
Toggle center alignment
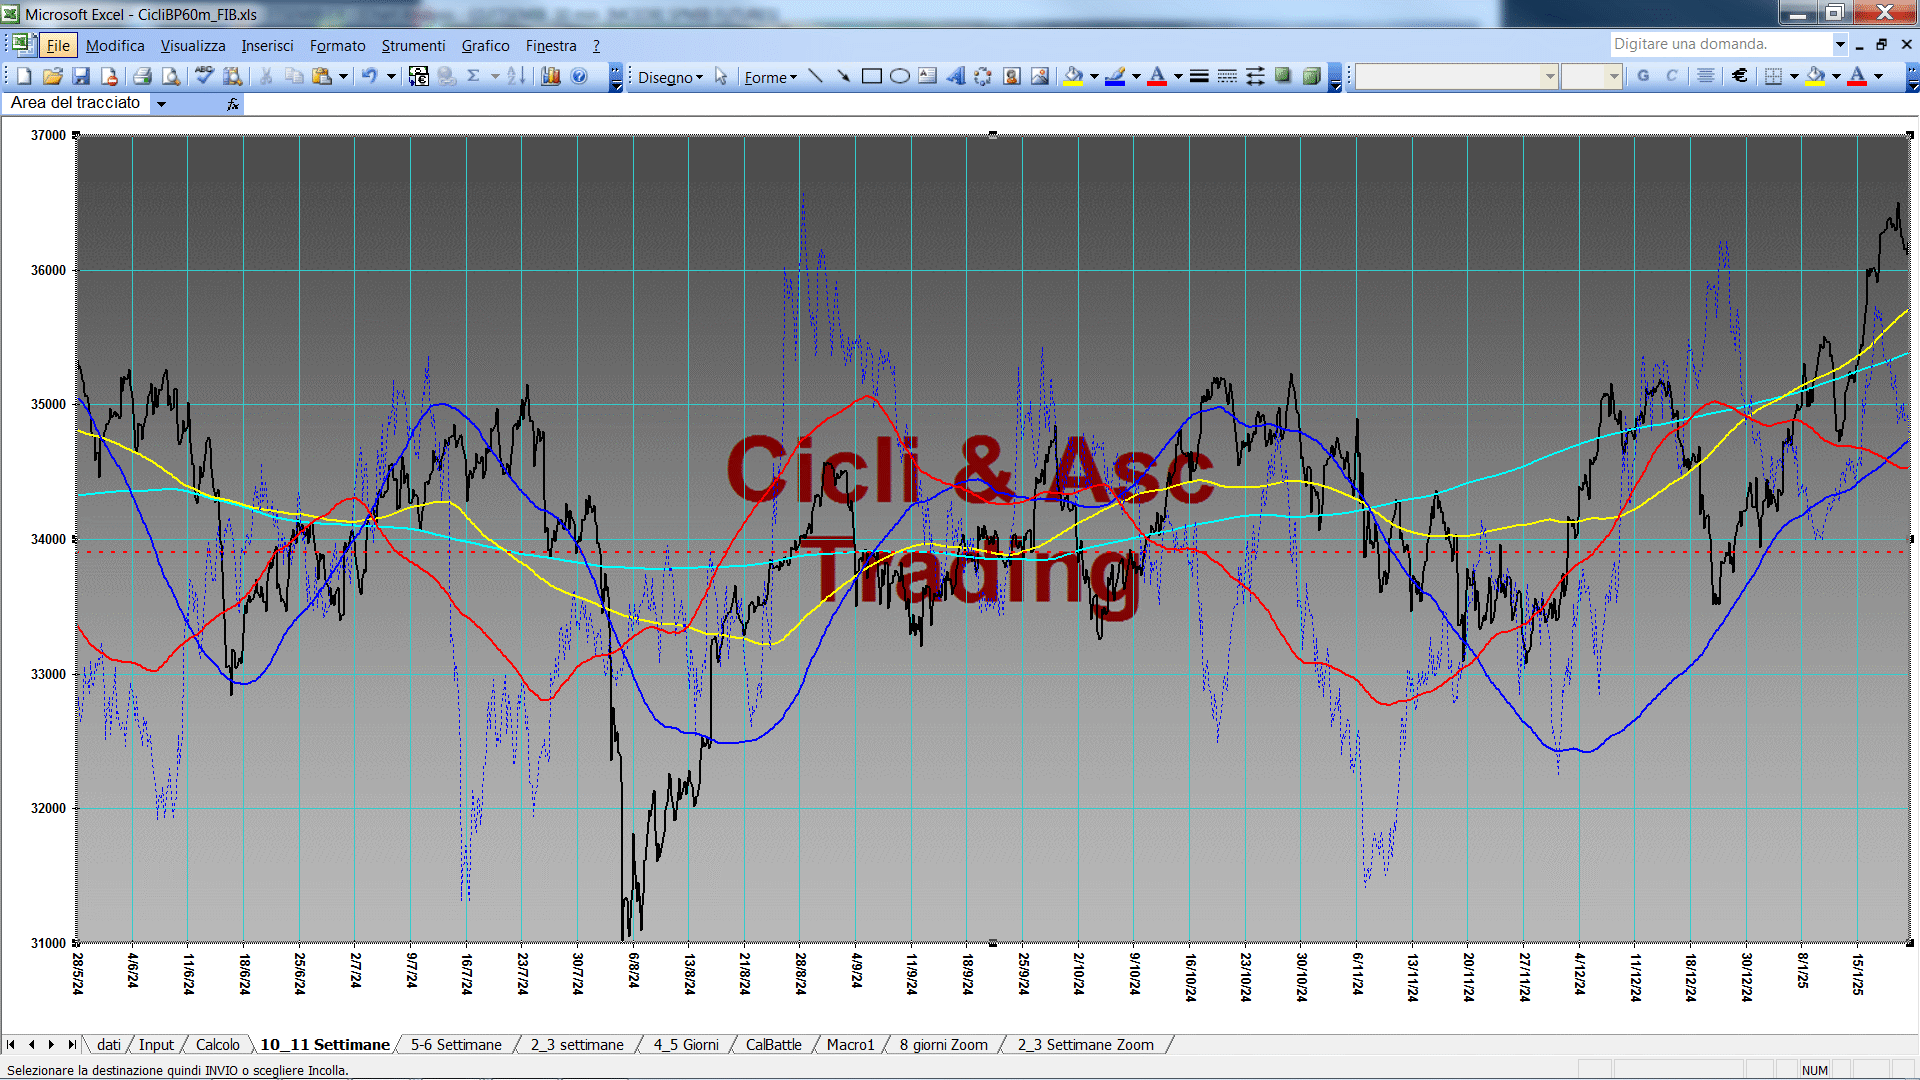1706,77
